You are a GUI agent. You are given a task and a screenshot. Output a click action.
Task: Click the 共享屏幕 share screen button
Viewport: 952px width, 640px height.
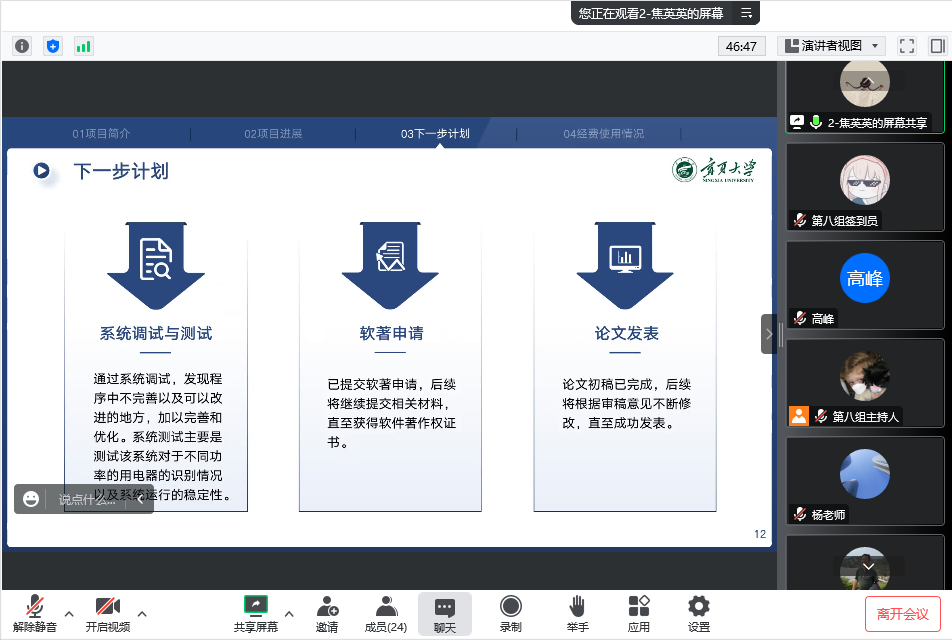[x=256, y=614]
